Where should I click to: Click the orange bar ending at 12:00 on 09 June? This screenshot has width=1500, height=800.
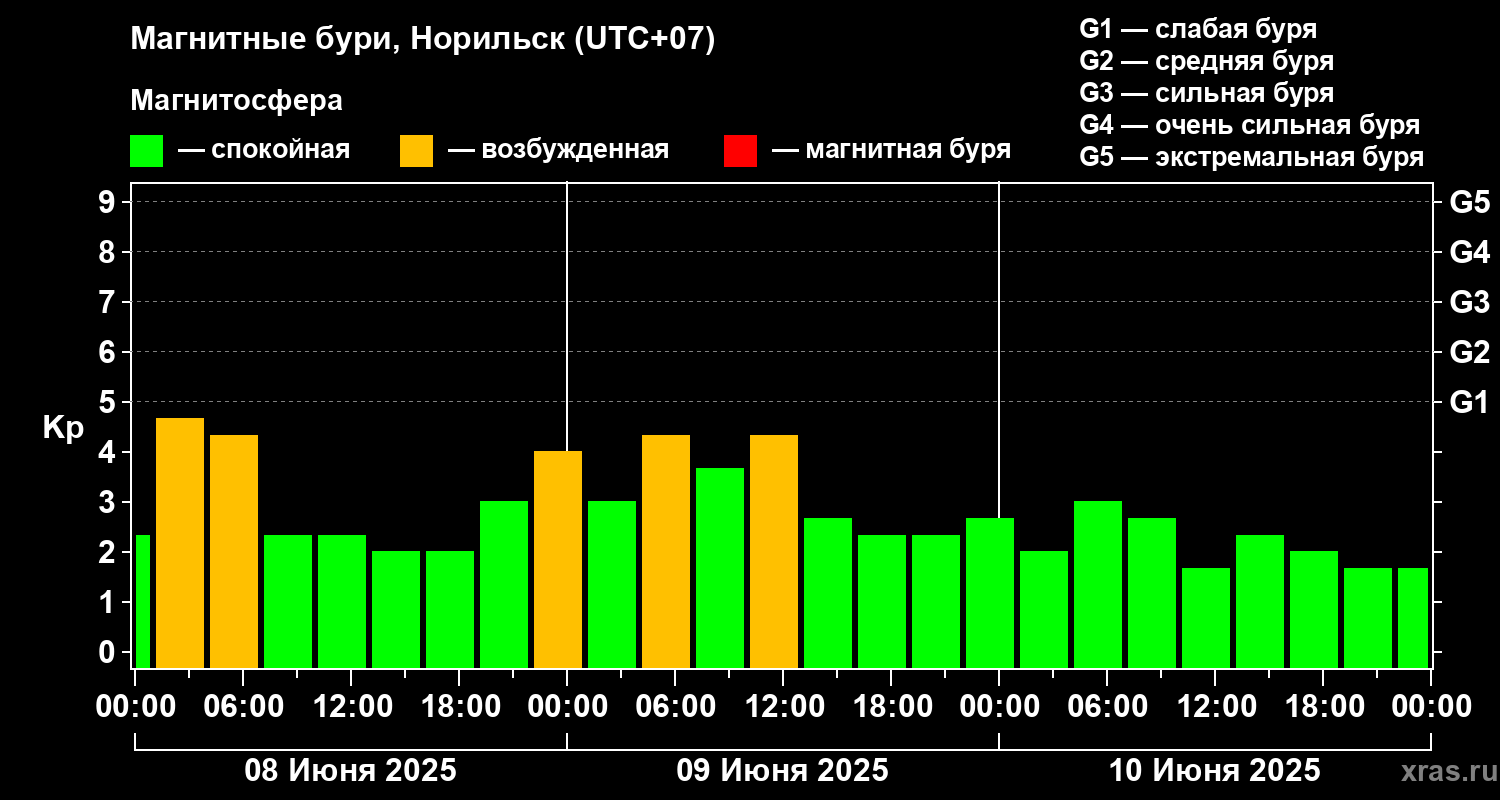coord(774,551)
